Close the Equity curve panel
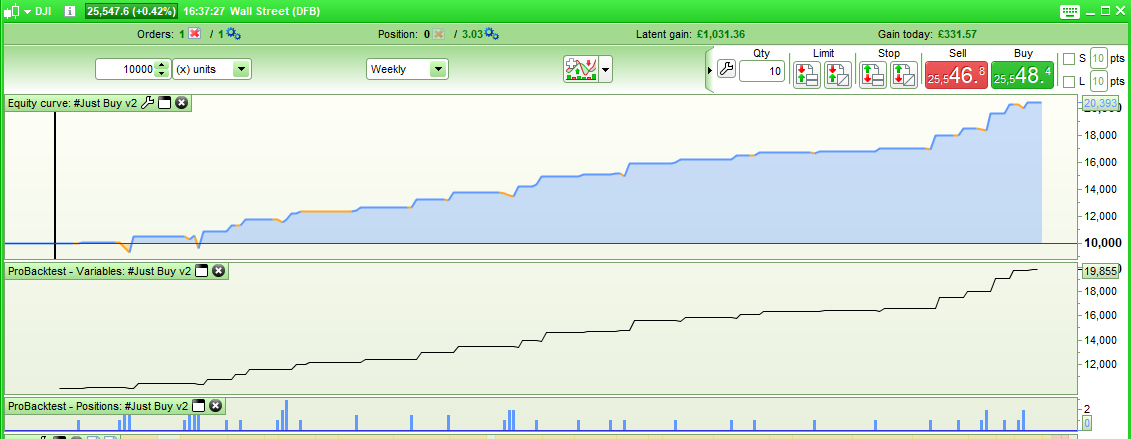This screenshot has height=439, width=1131. point(182,103)
